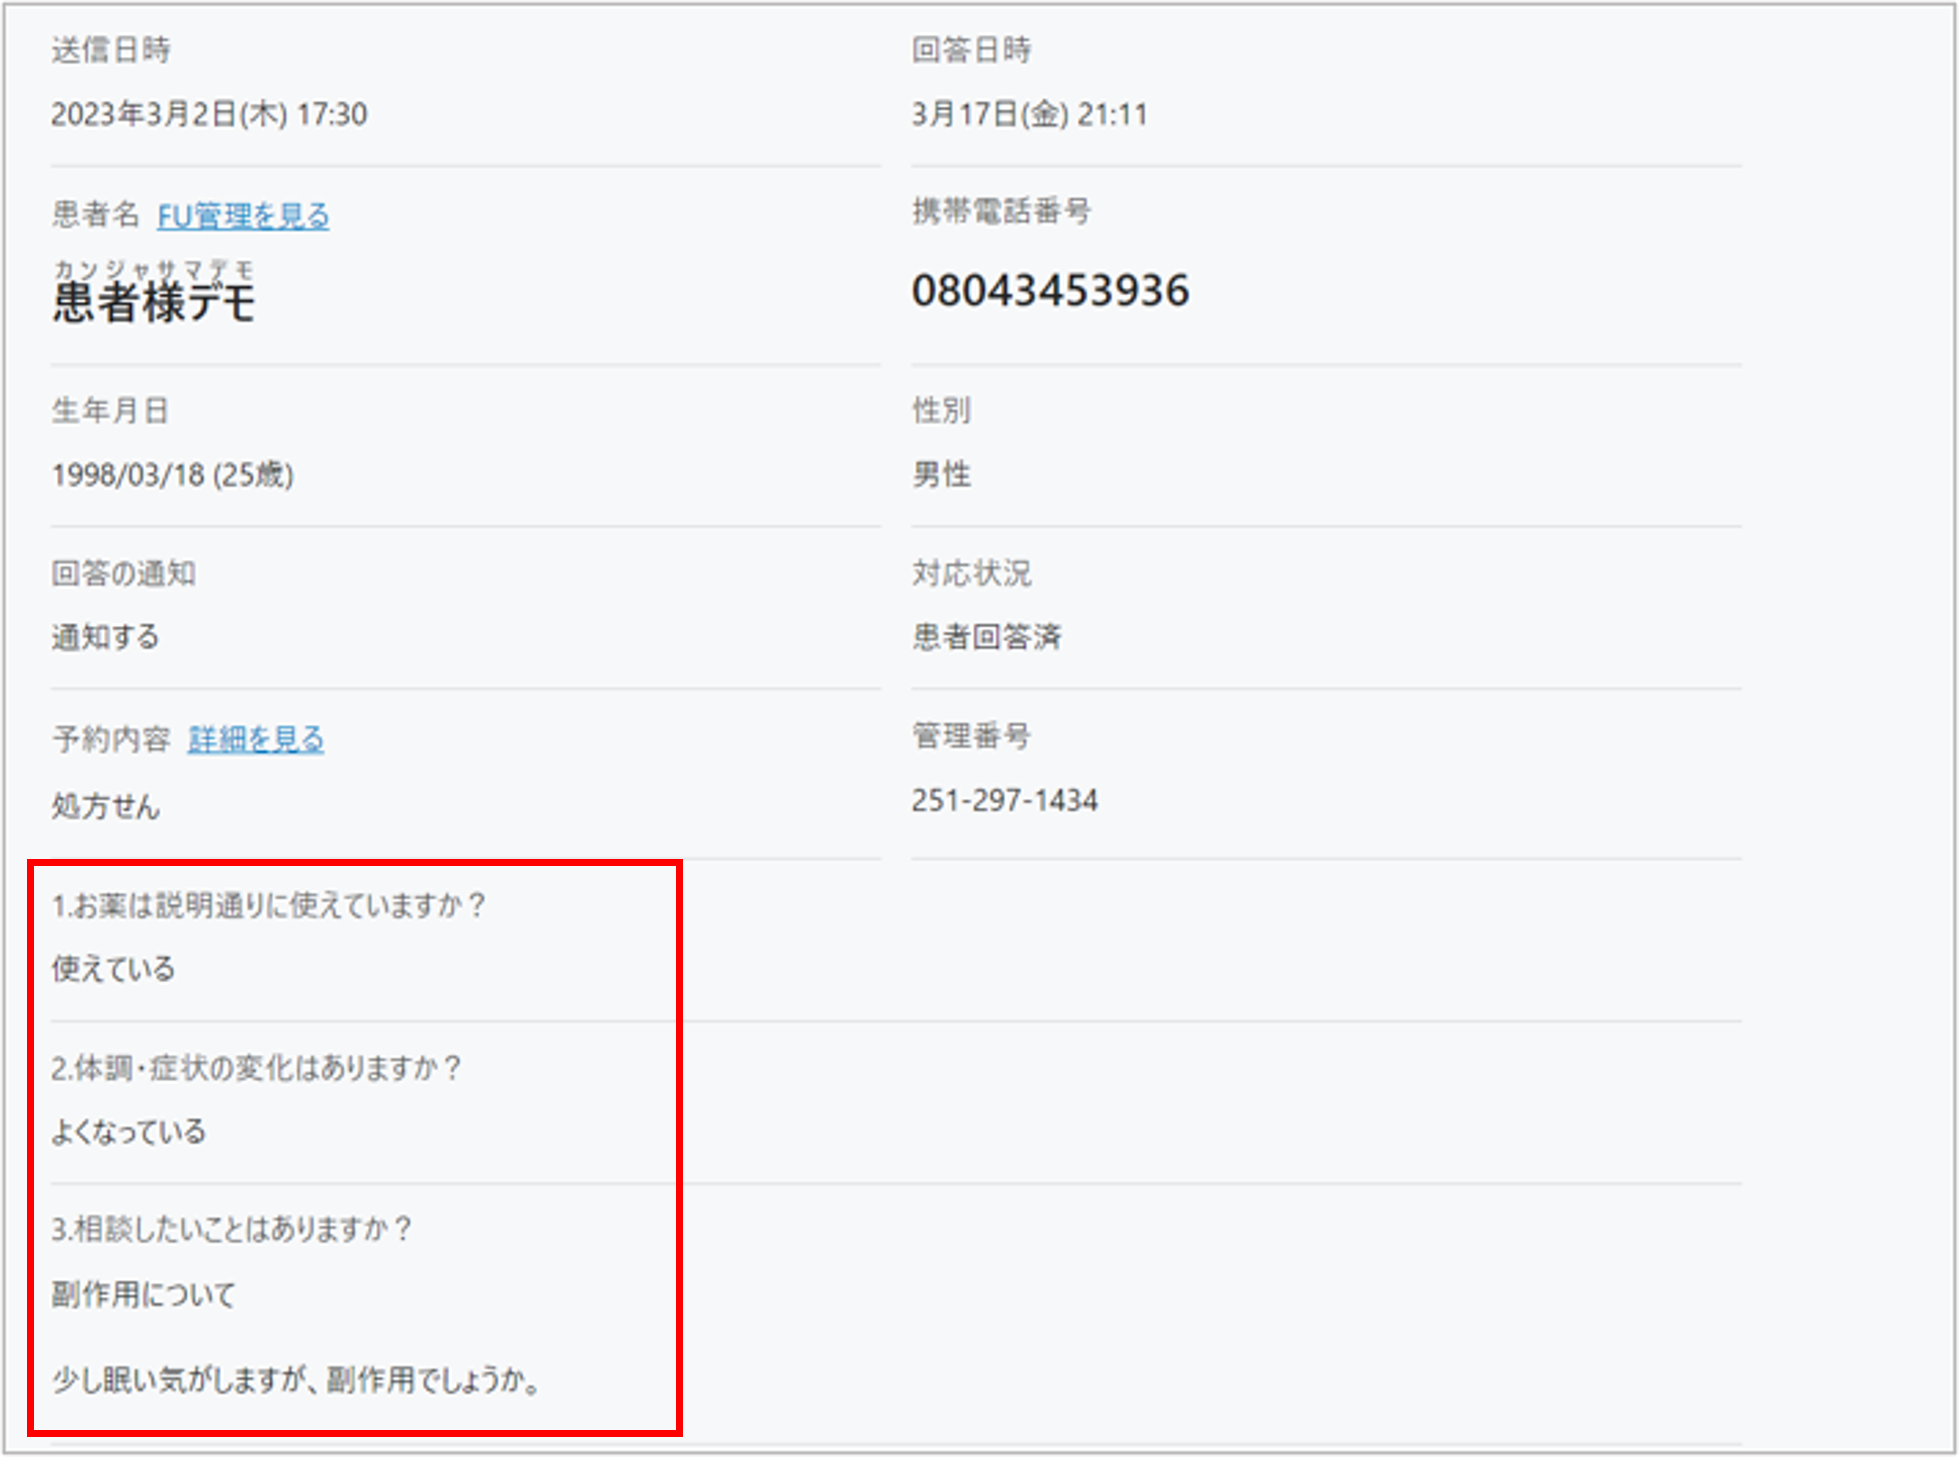Click question 3 about consultation

pos(231,1229)
